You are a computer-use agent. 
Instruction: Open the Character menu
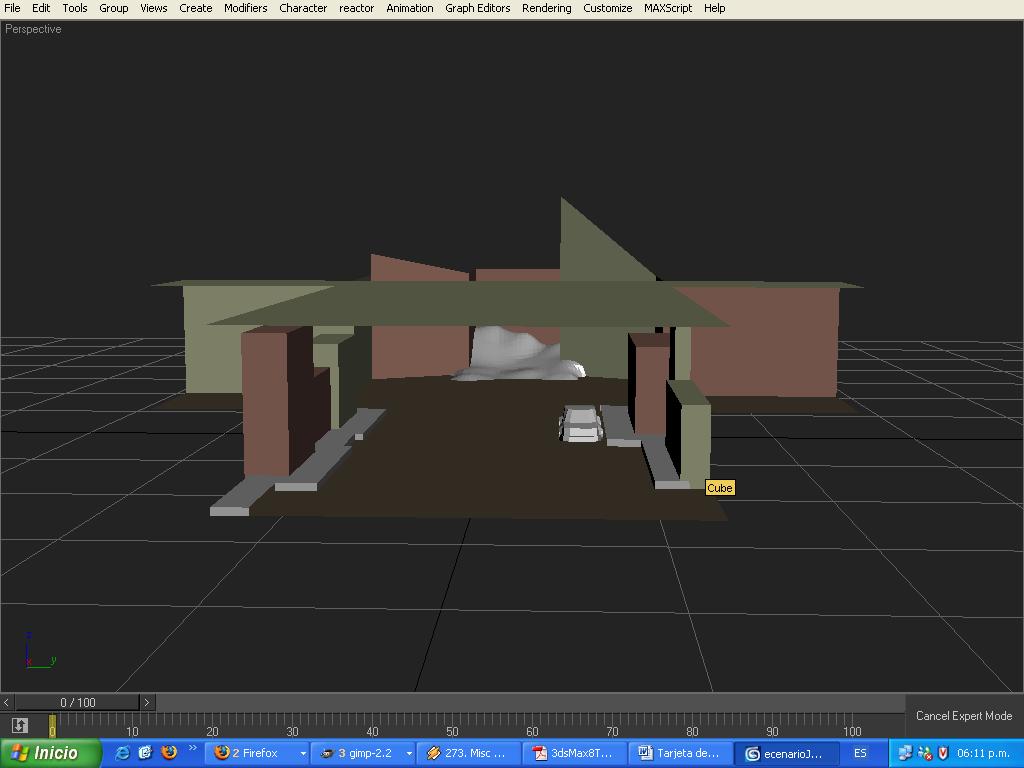303,8
